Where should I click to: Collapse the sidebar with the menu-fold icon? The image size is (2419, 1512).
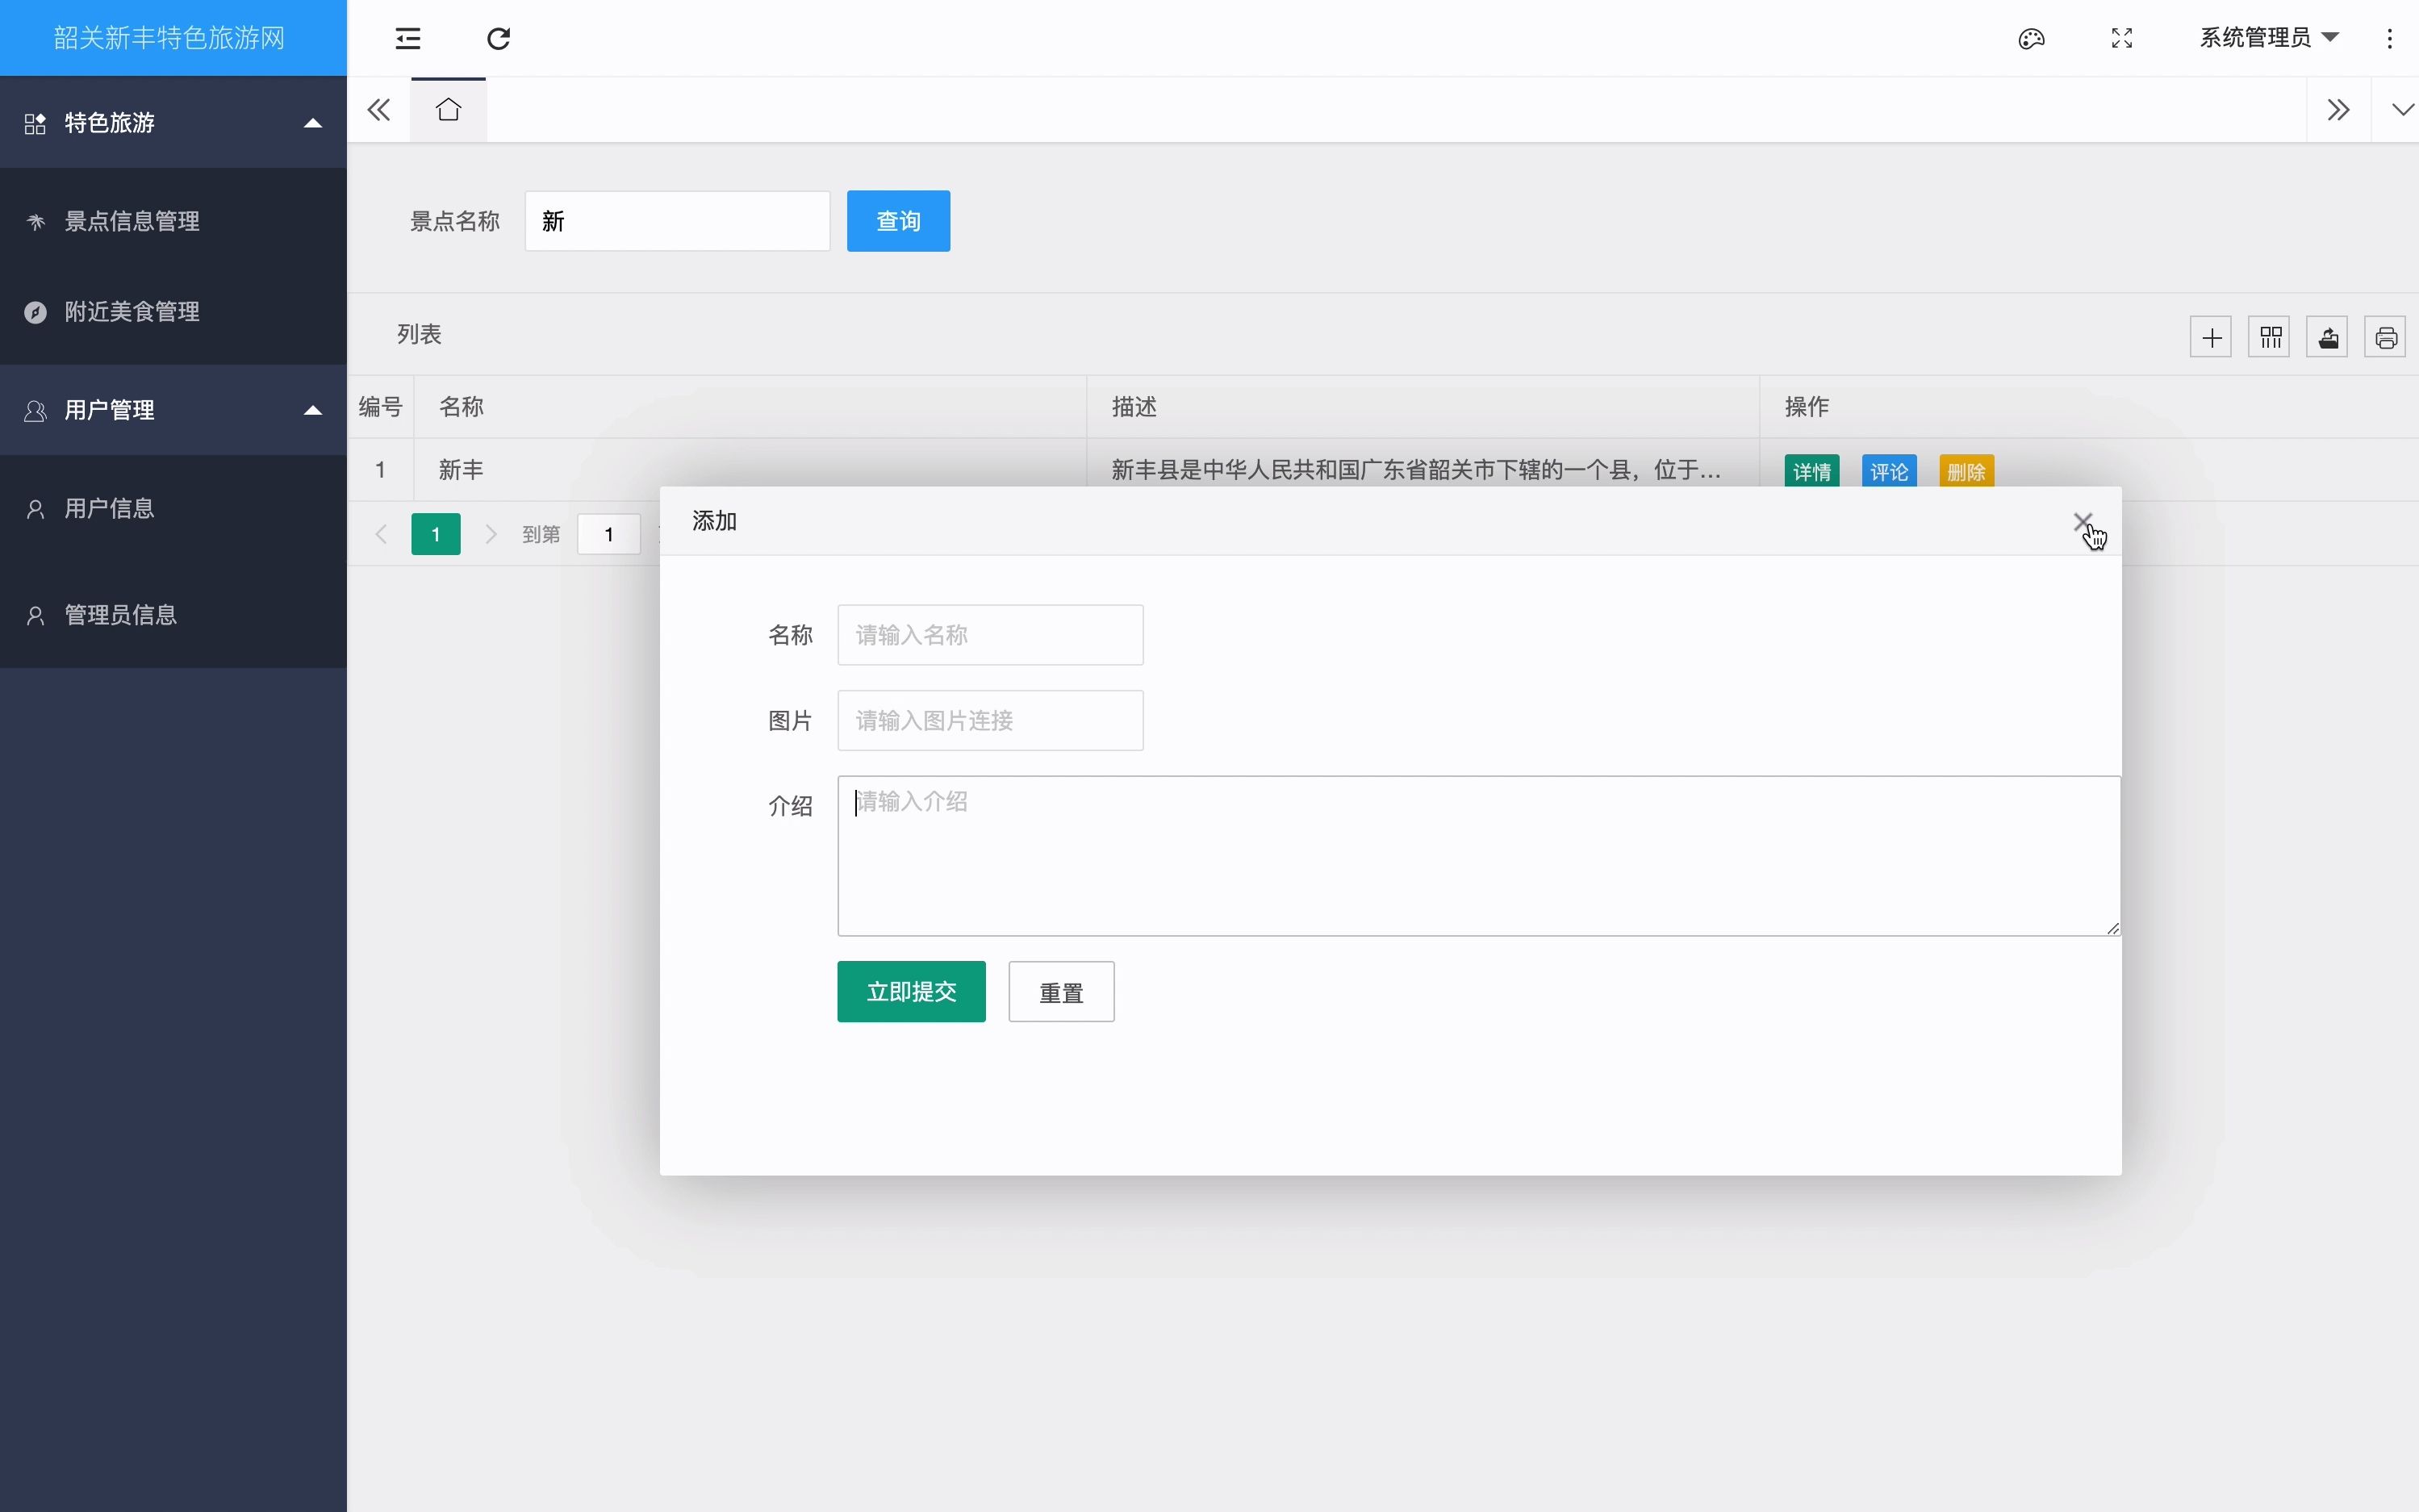pos(408,39)
